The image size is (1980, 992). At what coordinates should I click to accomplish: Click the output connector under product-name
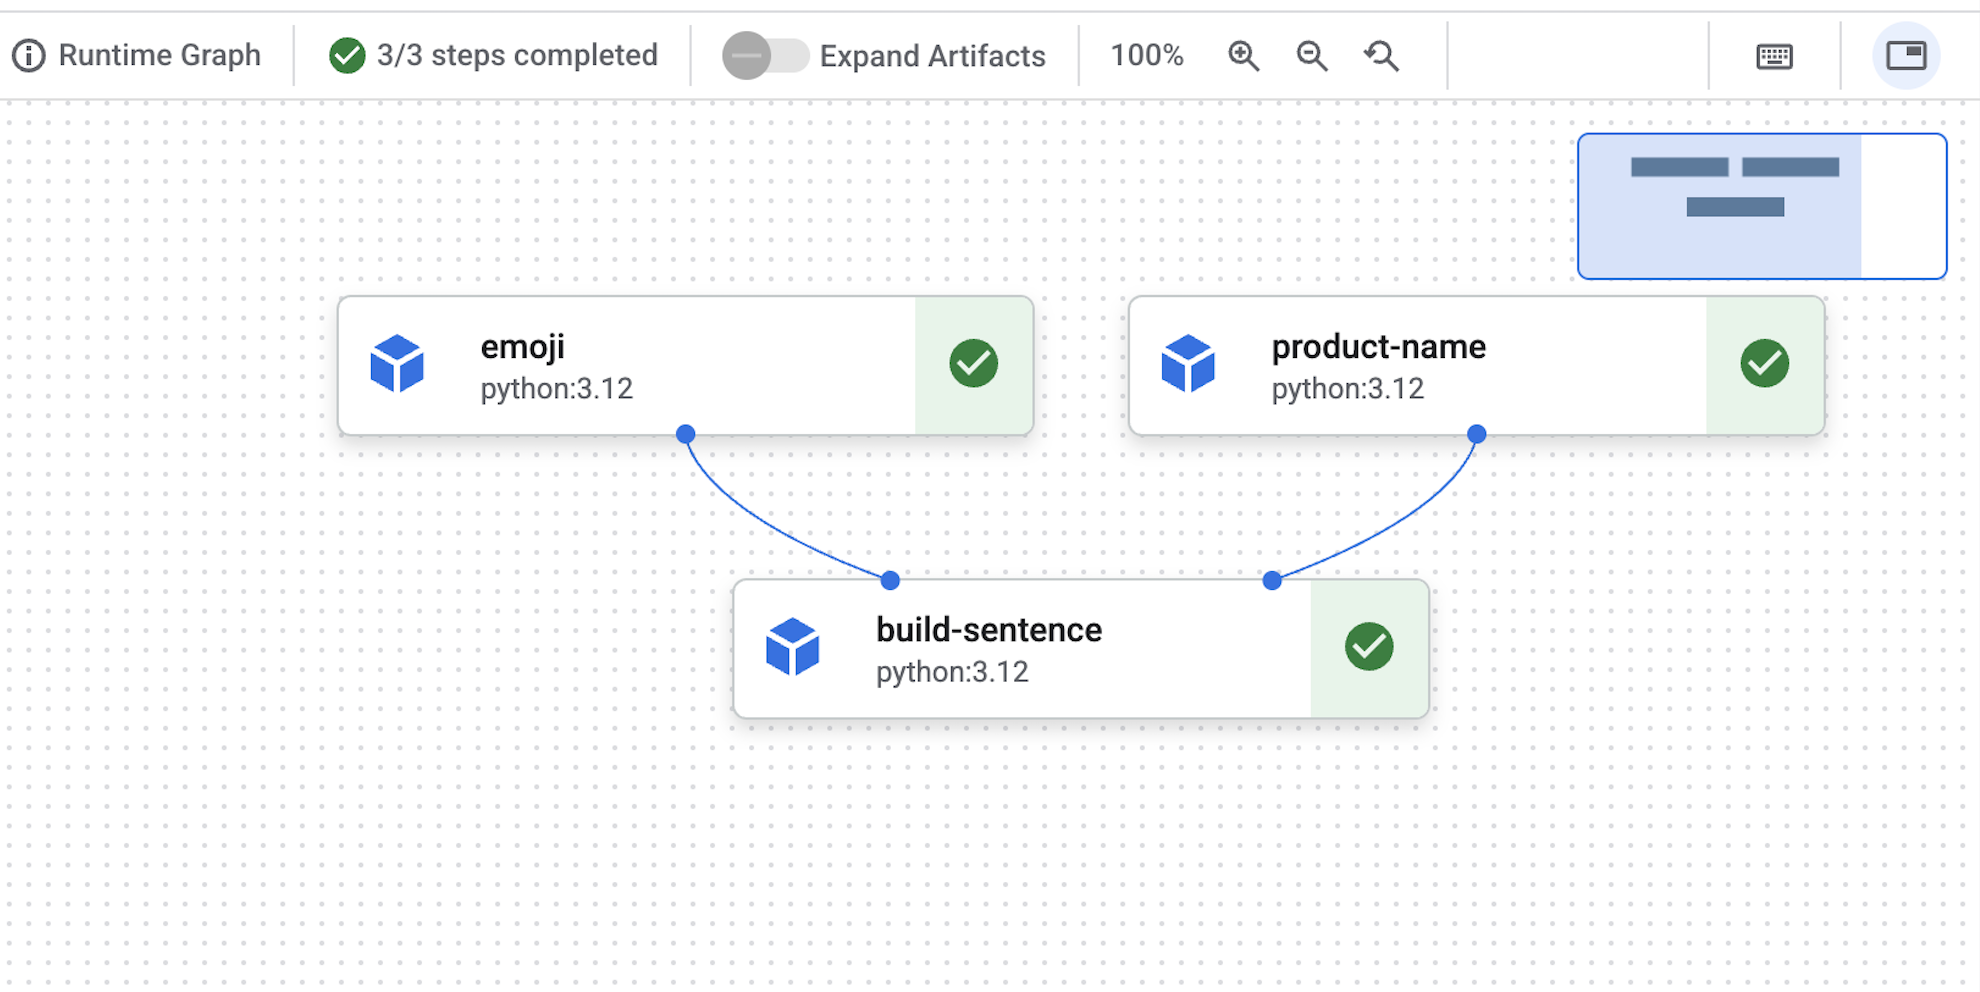pyautogui.click(x=1475, y=432)
